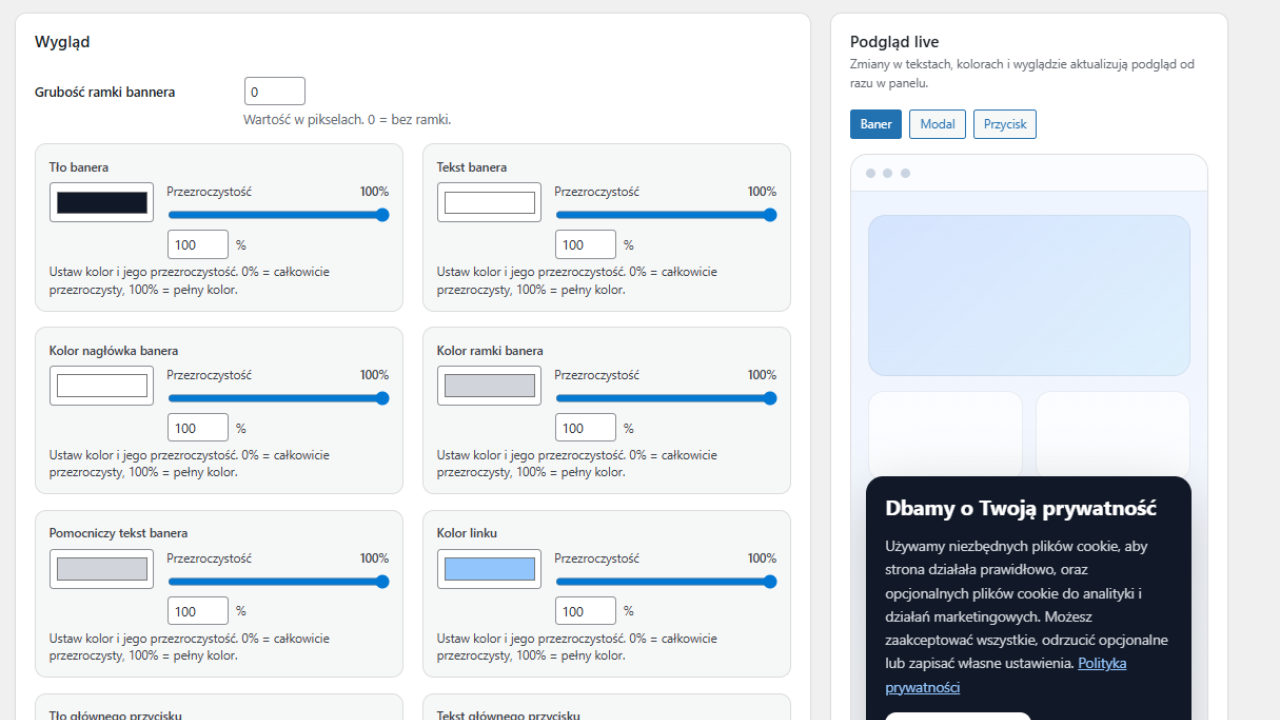Adjust the Kolor nagłówka banera opacity slider

click(278, 398)
